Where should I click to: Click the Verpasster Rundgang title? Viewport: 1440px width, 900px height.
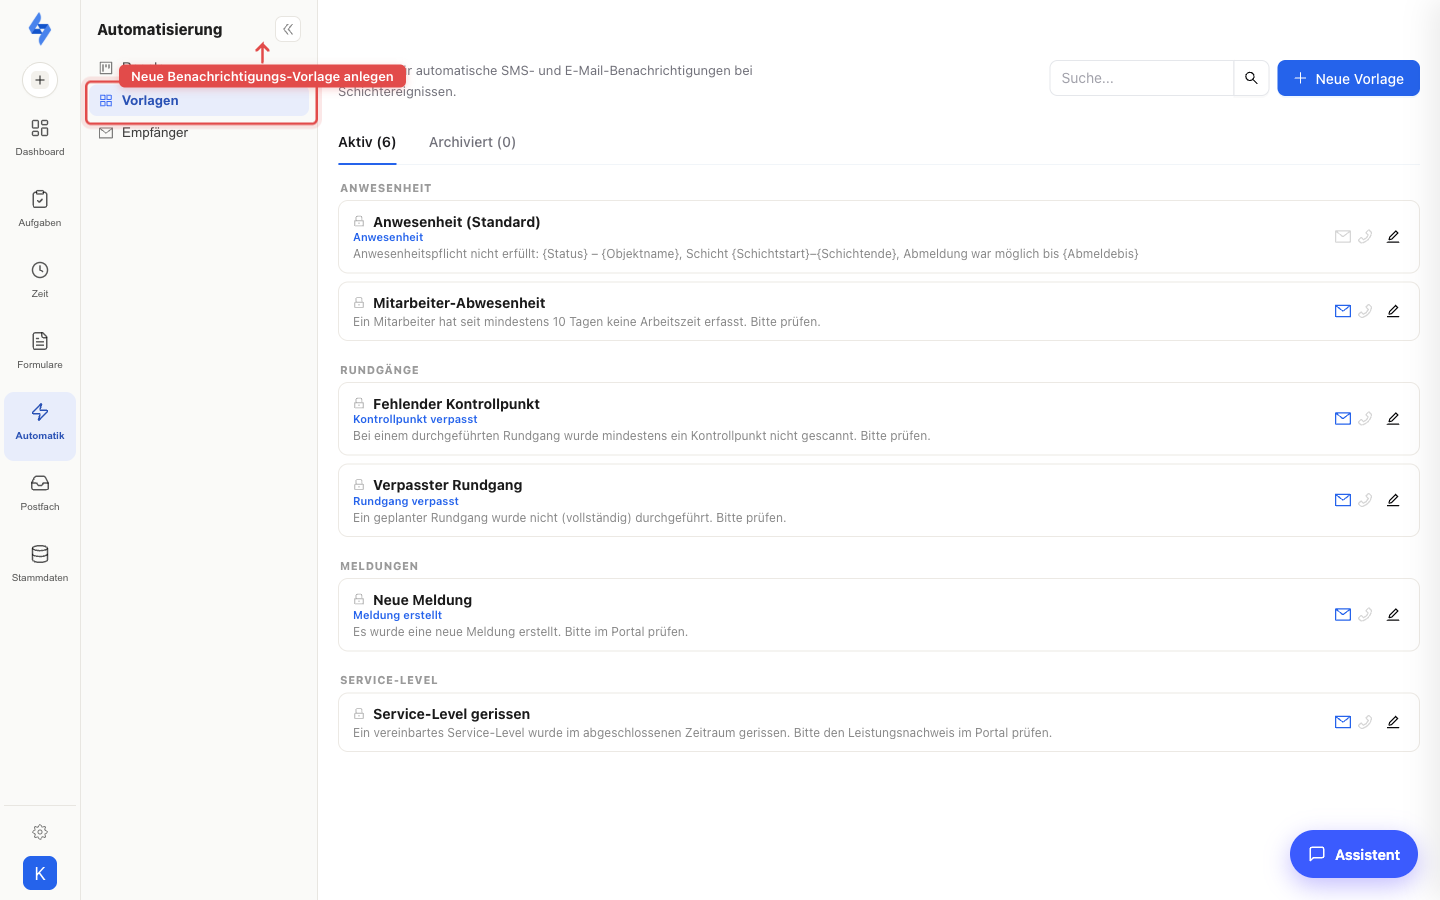click(x=447, y=485)
